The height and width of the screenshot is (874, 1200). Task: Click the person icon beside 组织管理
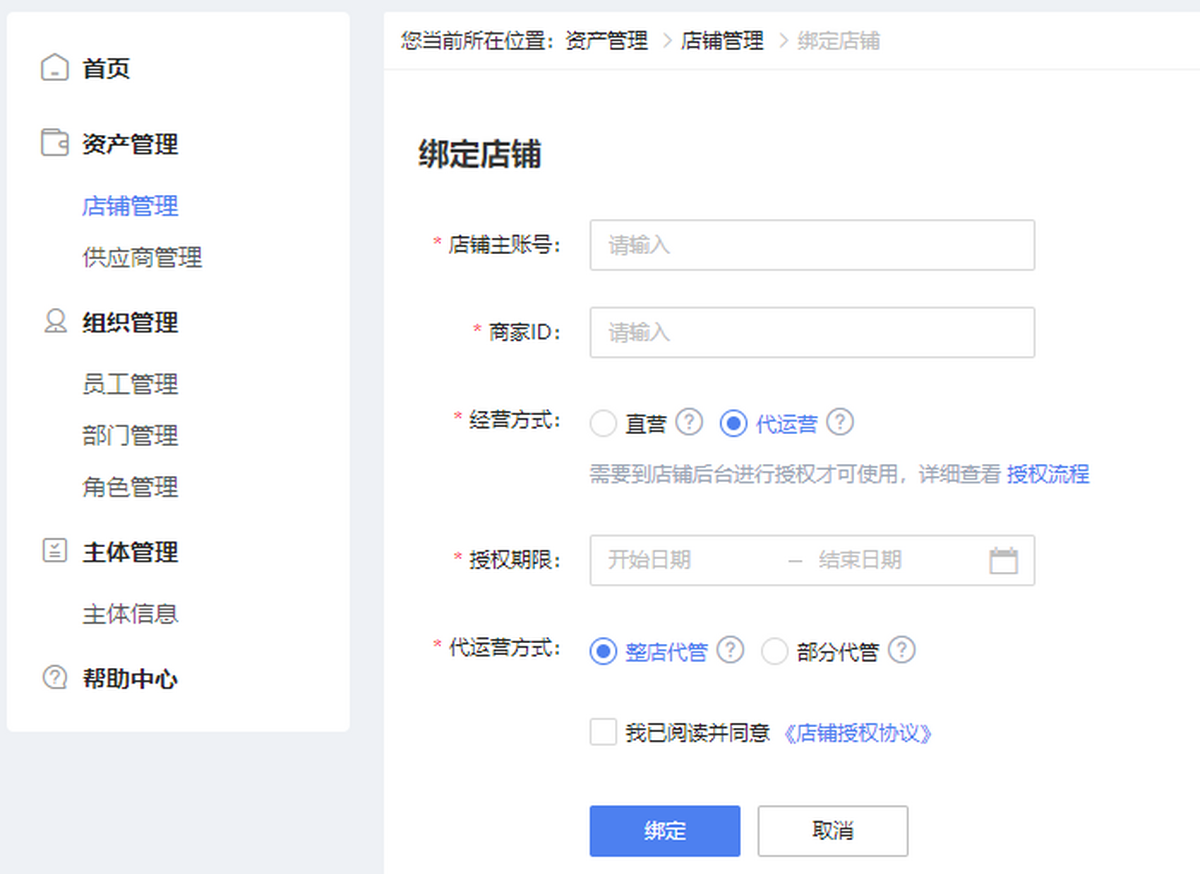click(x=55, y=322)
